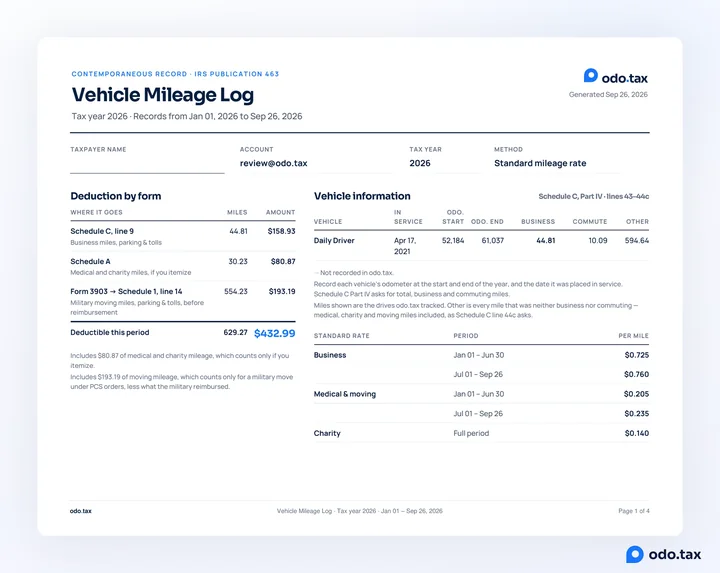Click the odometer end value 61,037

point(493,241)
